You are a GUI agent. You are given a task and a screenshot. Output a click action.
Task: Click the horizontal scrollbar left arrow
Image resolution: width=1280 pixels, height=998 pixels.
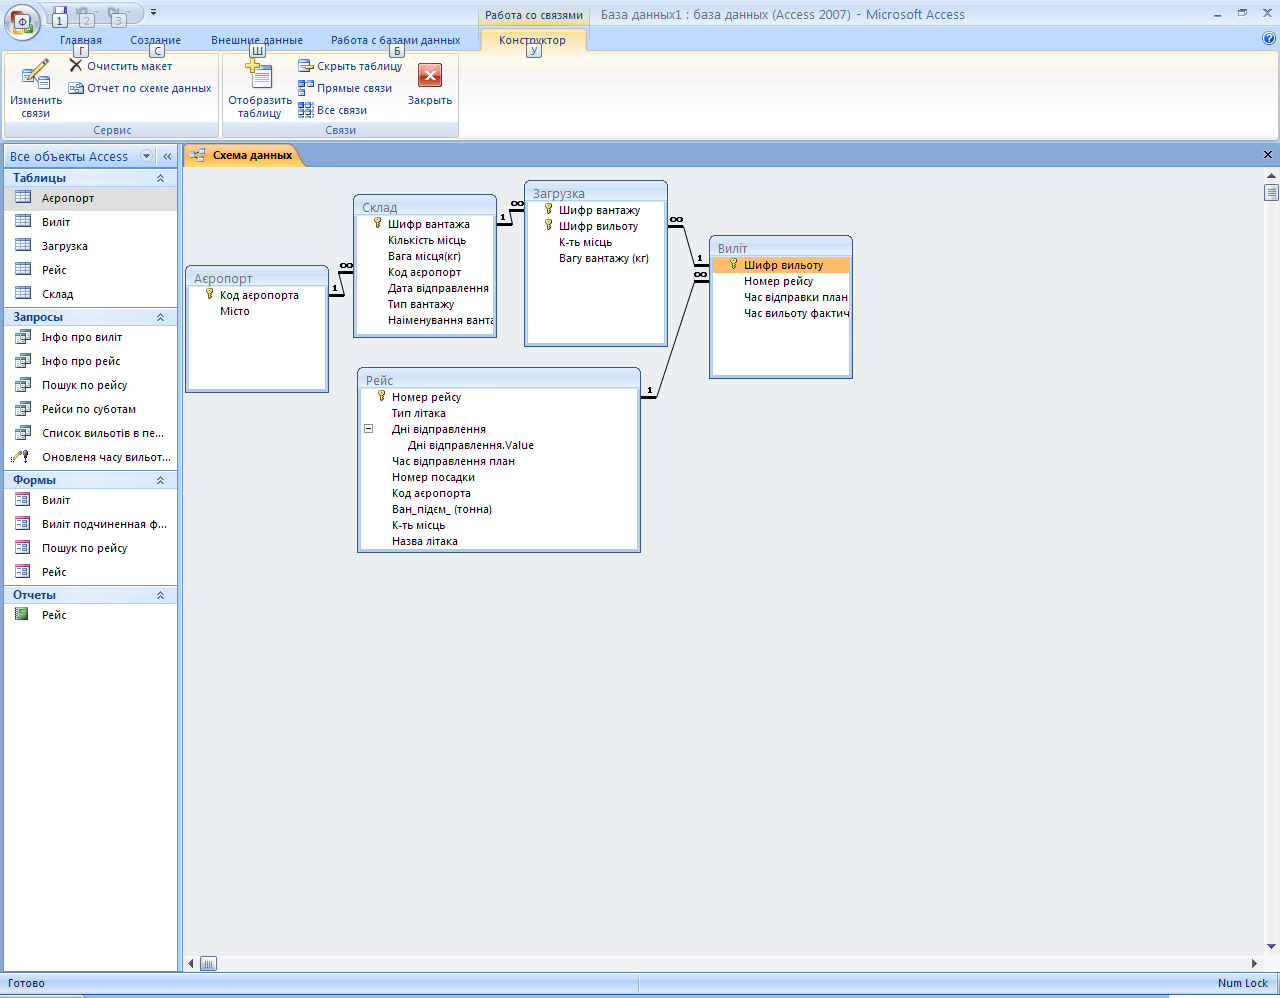pyautogui.click(x=192, y=964)
